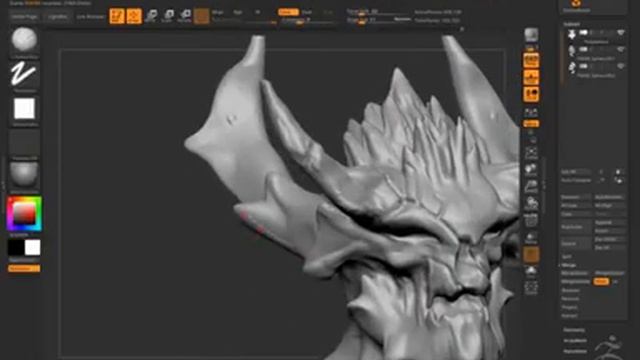Viewport: 640px width, 360px height.
Task: Open the stroke type selector
Action: 24,75
